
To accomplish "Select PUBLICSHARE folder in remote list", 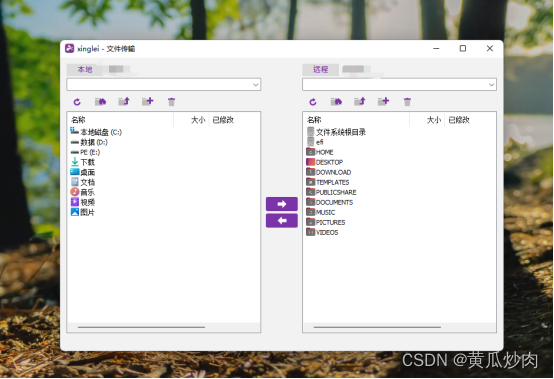I will pyautogui.click(x=331, y=192).
